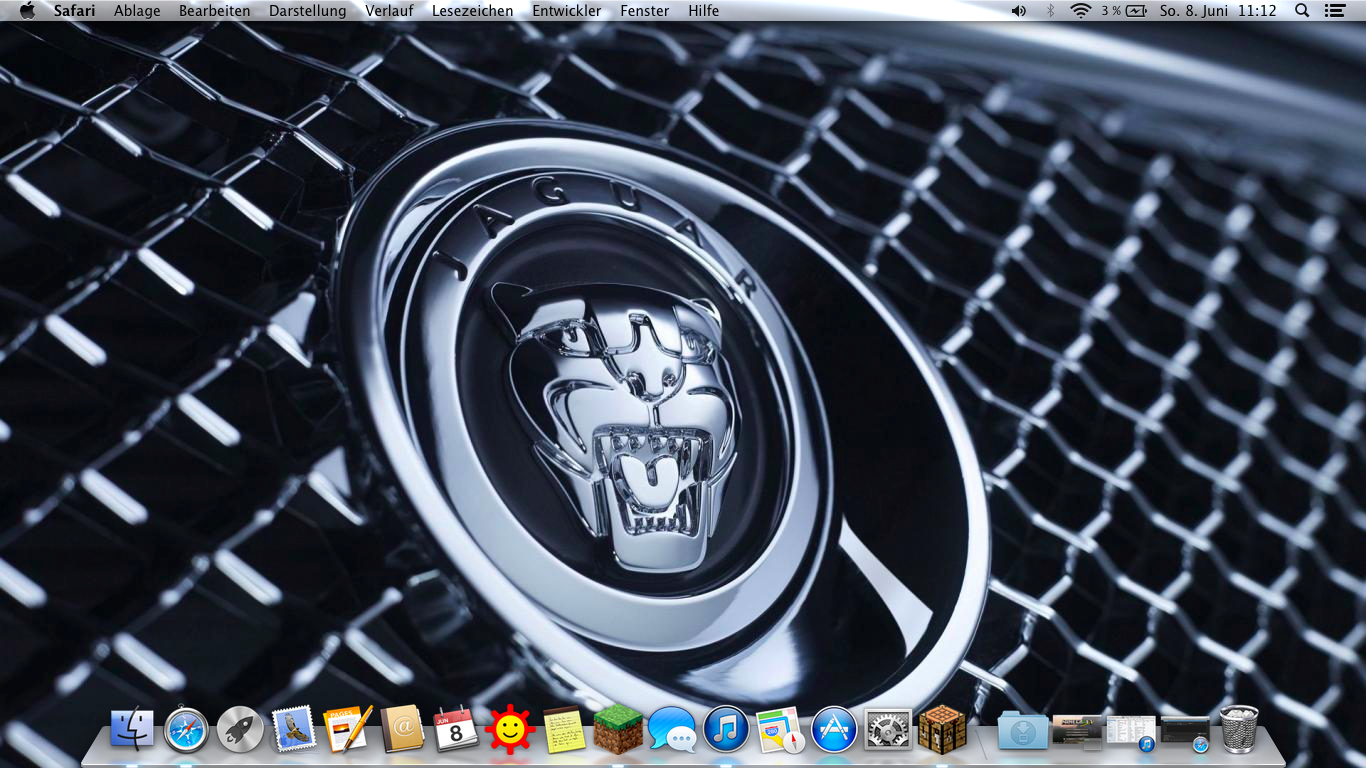Image resolution: width=1366 pixels, height=768 pixels.
Task: Open the Safari application menu
Action: [75, 10]
